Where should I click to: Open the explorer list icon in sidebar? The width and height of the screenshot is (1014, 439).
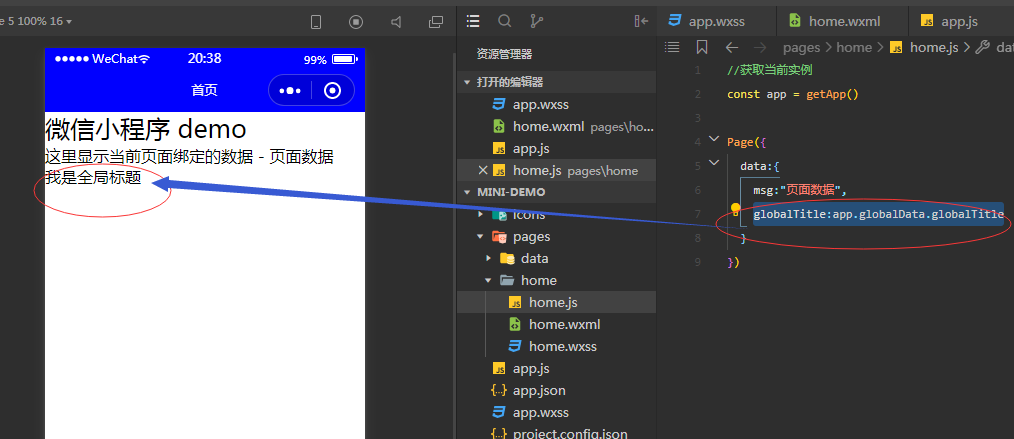click(473, 21)
